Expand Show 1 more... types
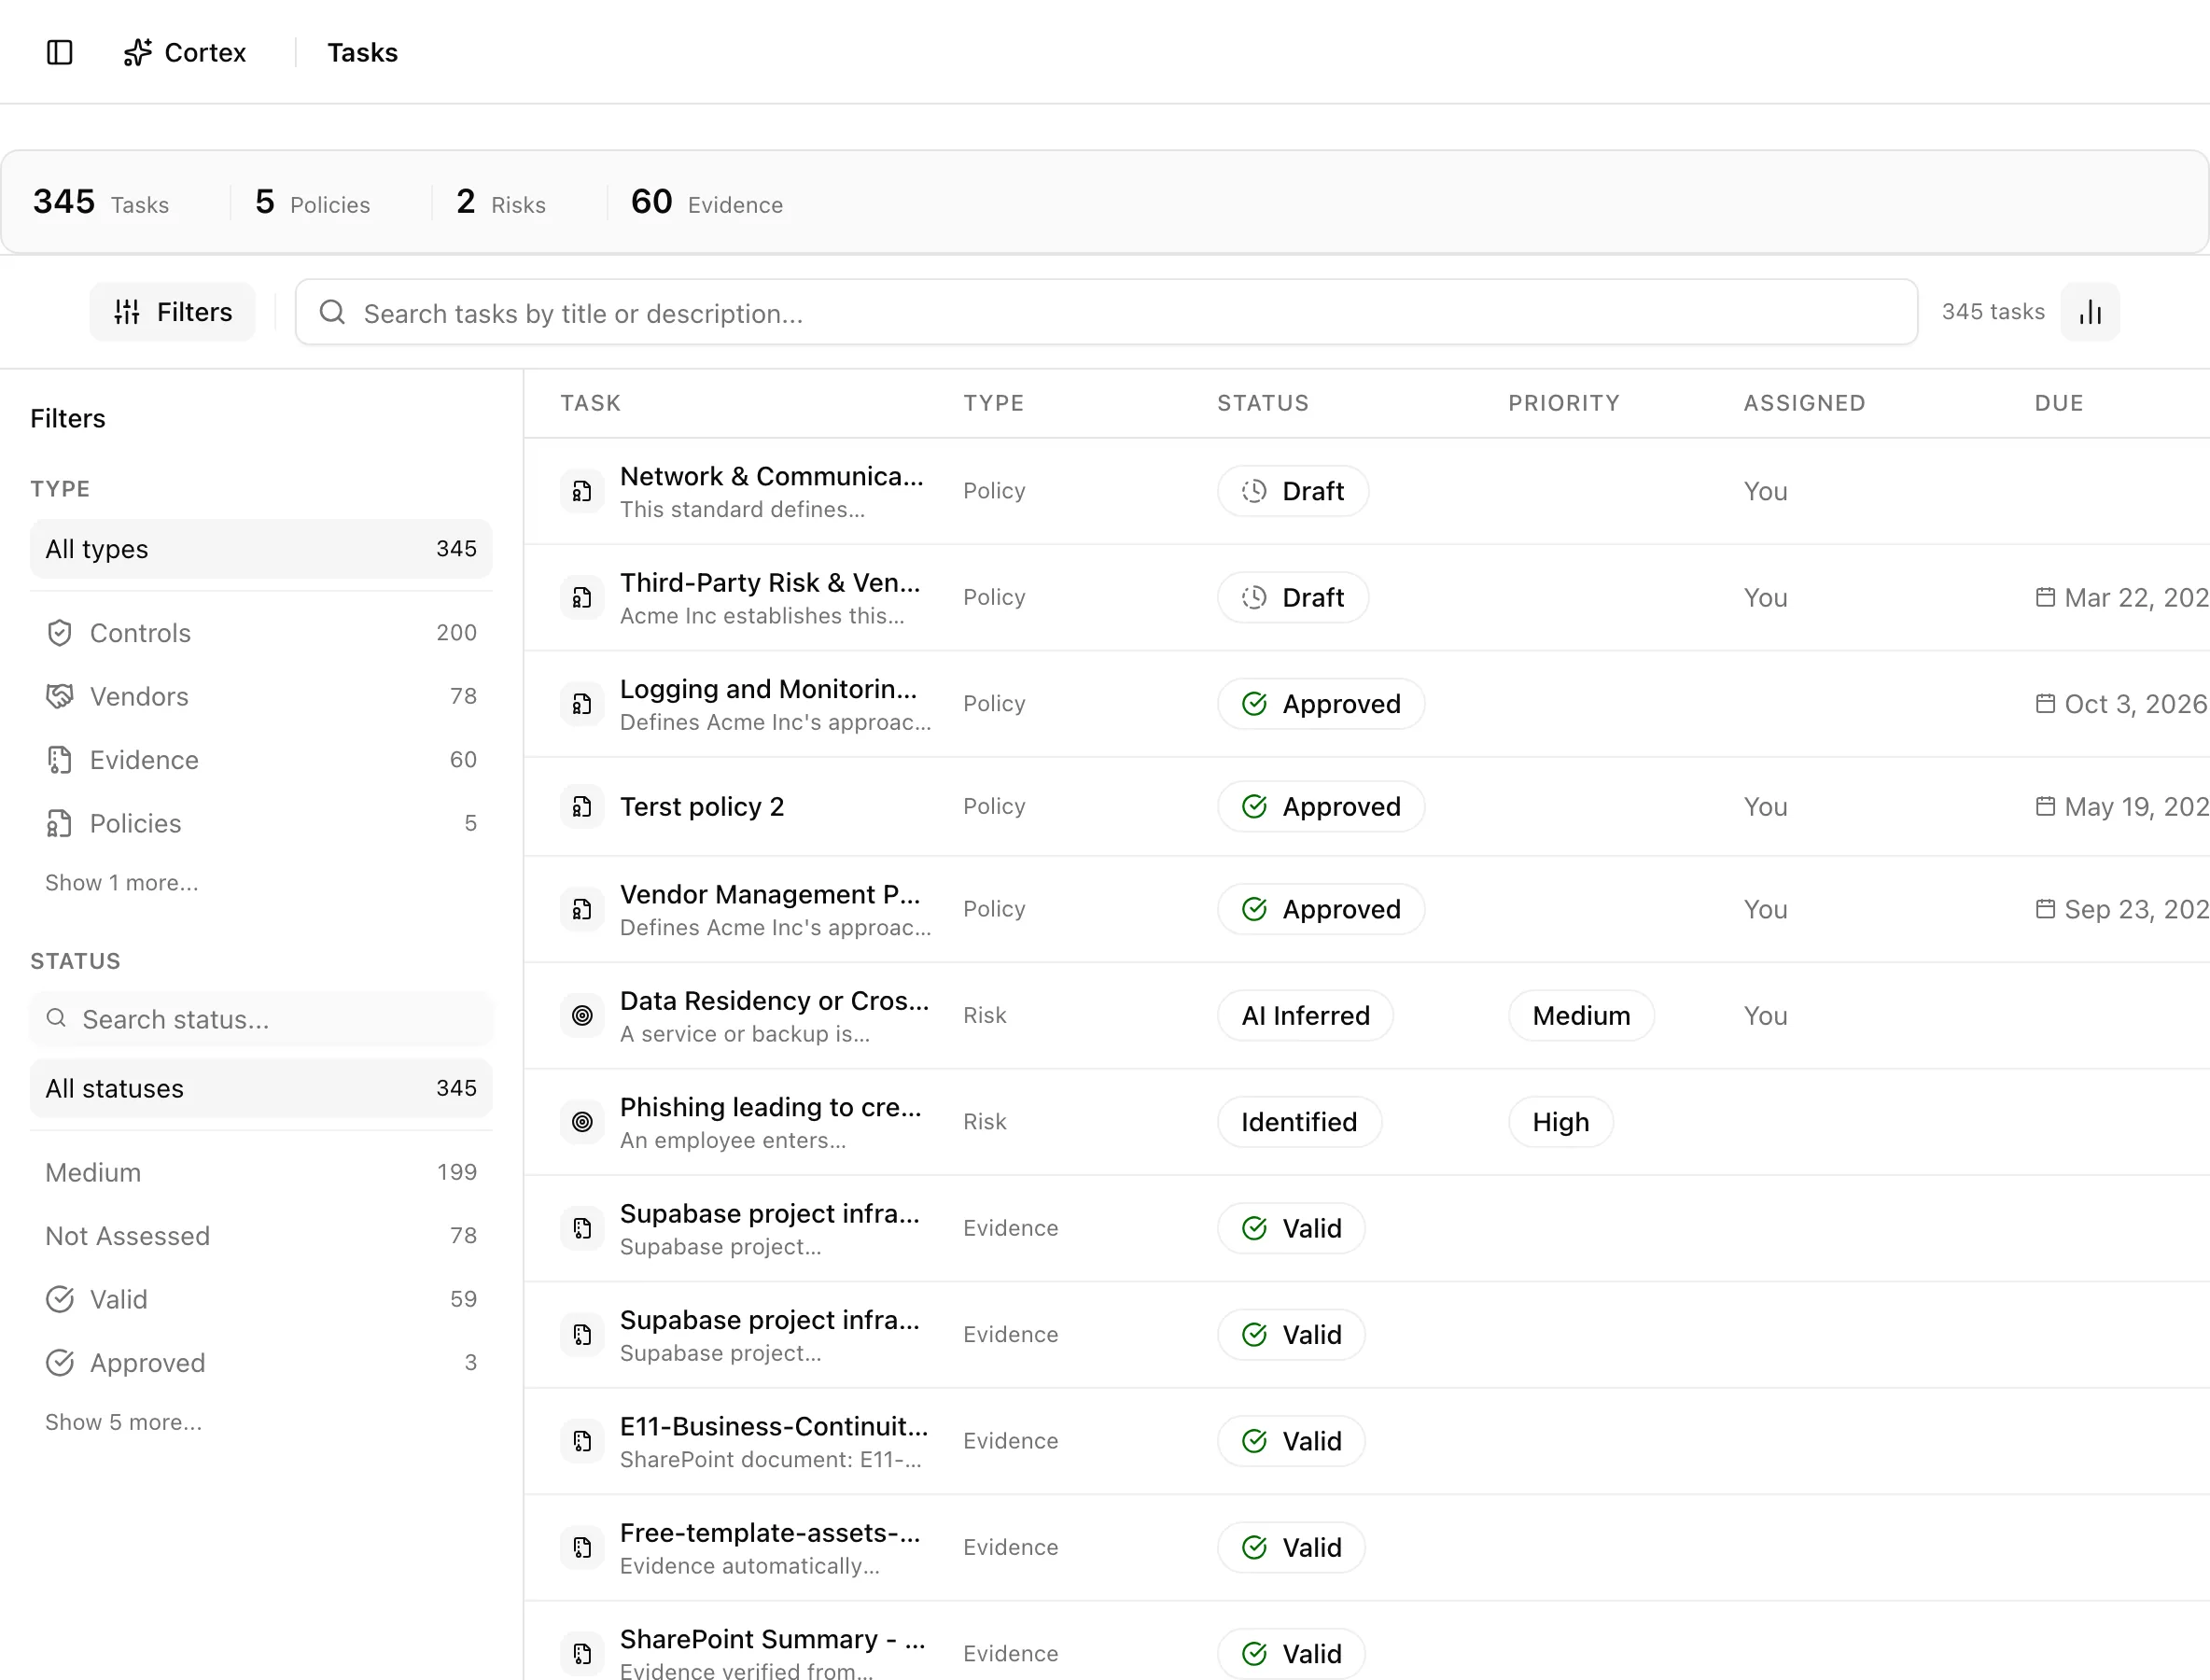The height and width of the screenshot is (1680, 2210). (x=122, y=883)
